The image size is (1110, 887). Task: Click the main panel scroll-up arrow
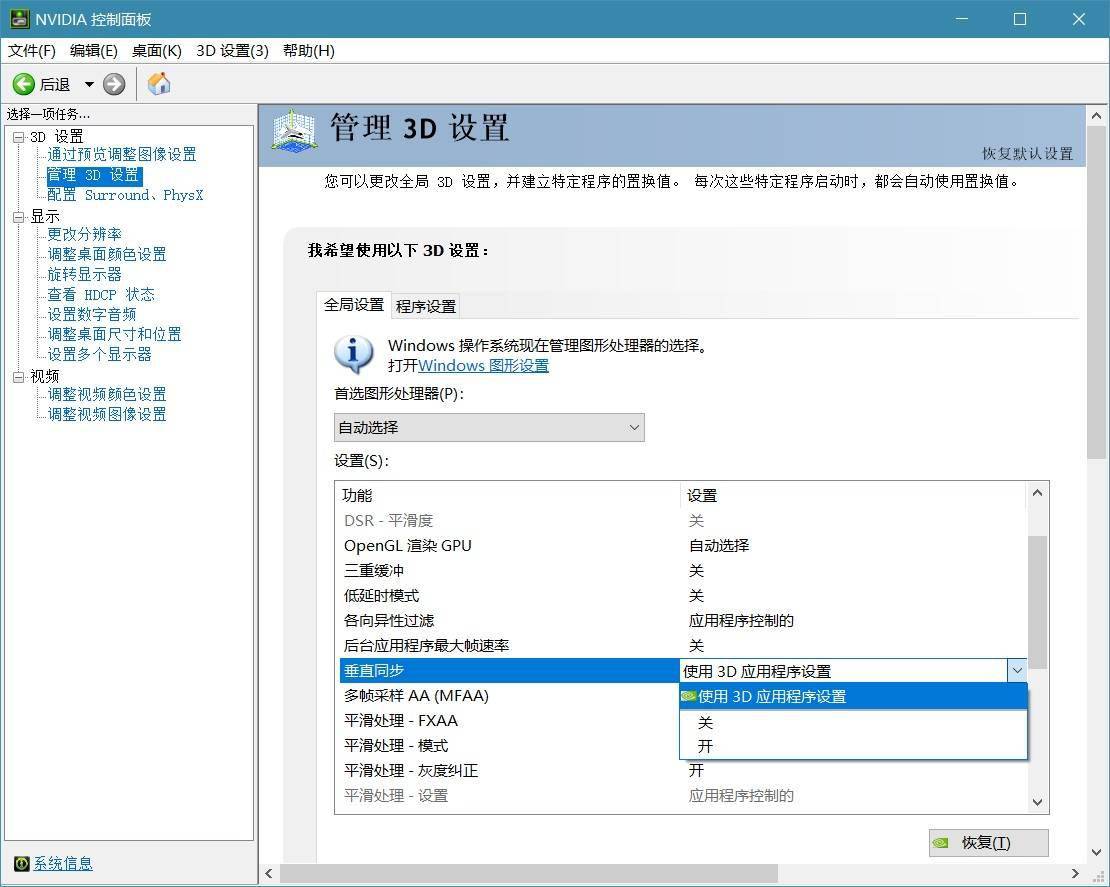tap(1096, 115)
